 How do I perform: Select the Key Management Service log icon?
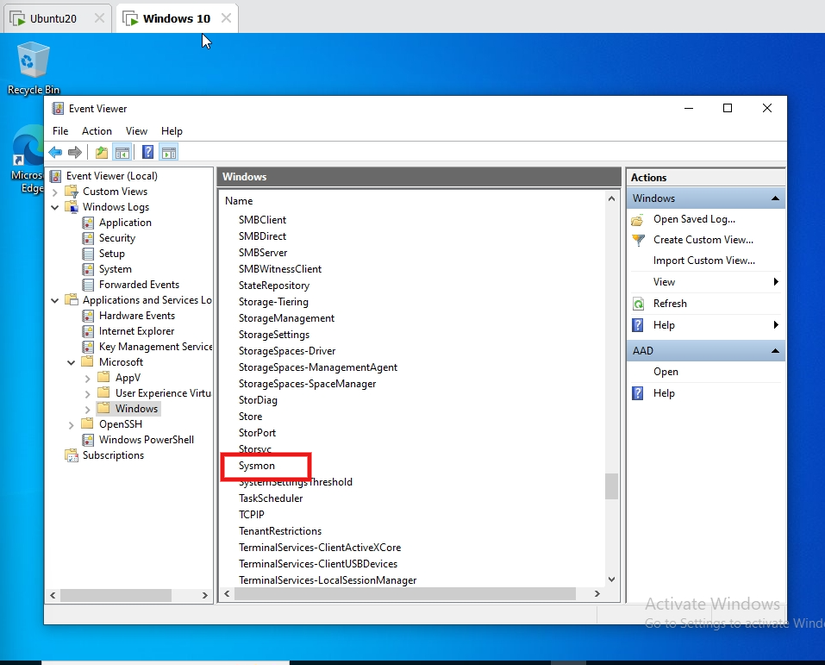pyautogui.click(x=88, y=347)
